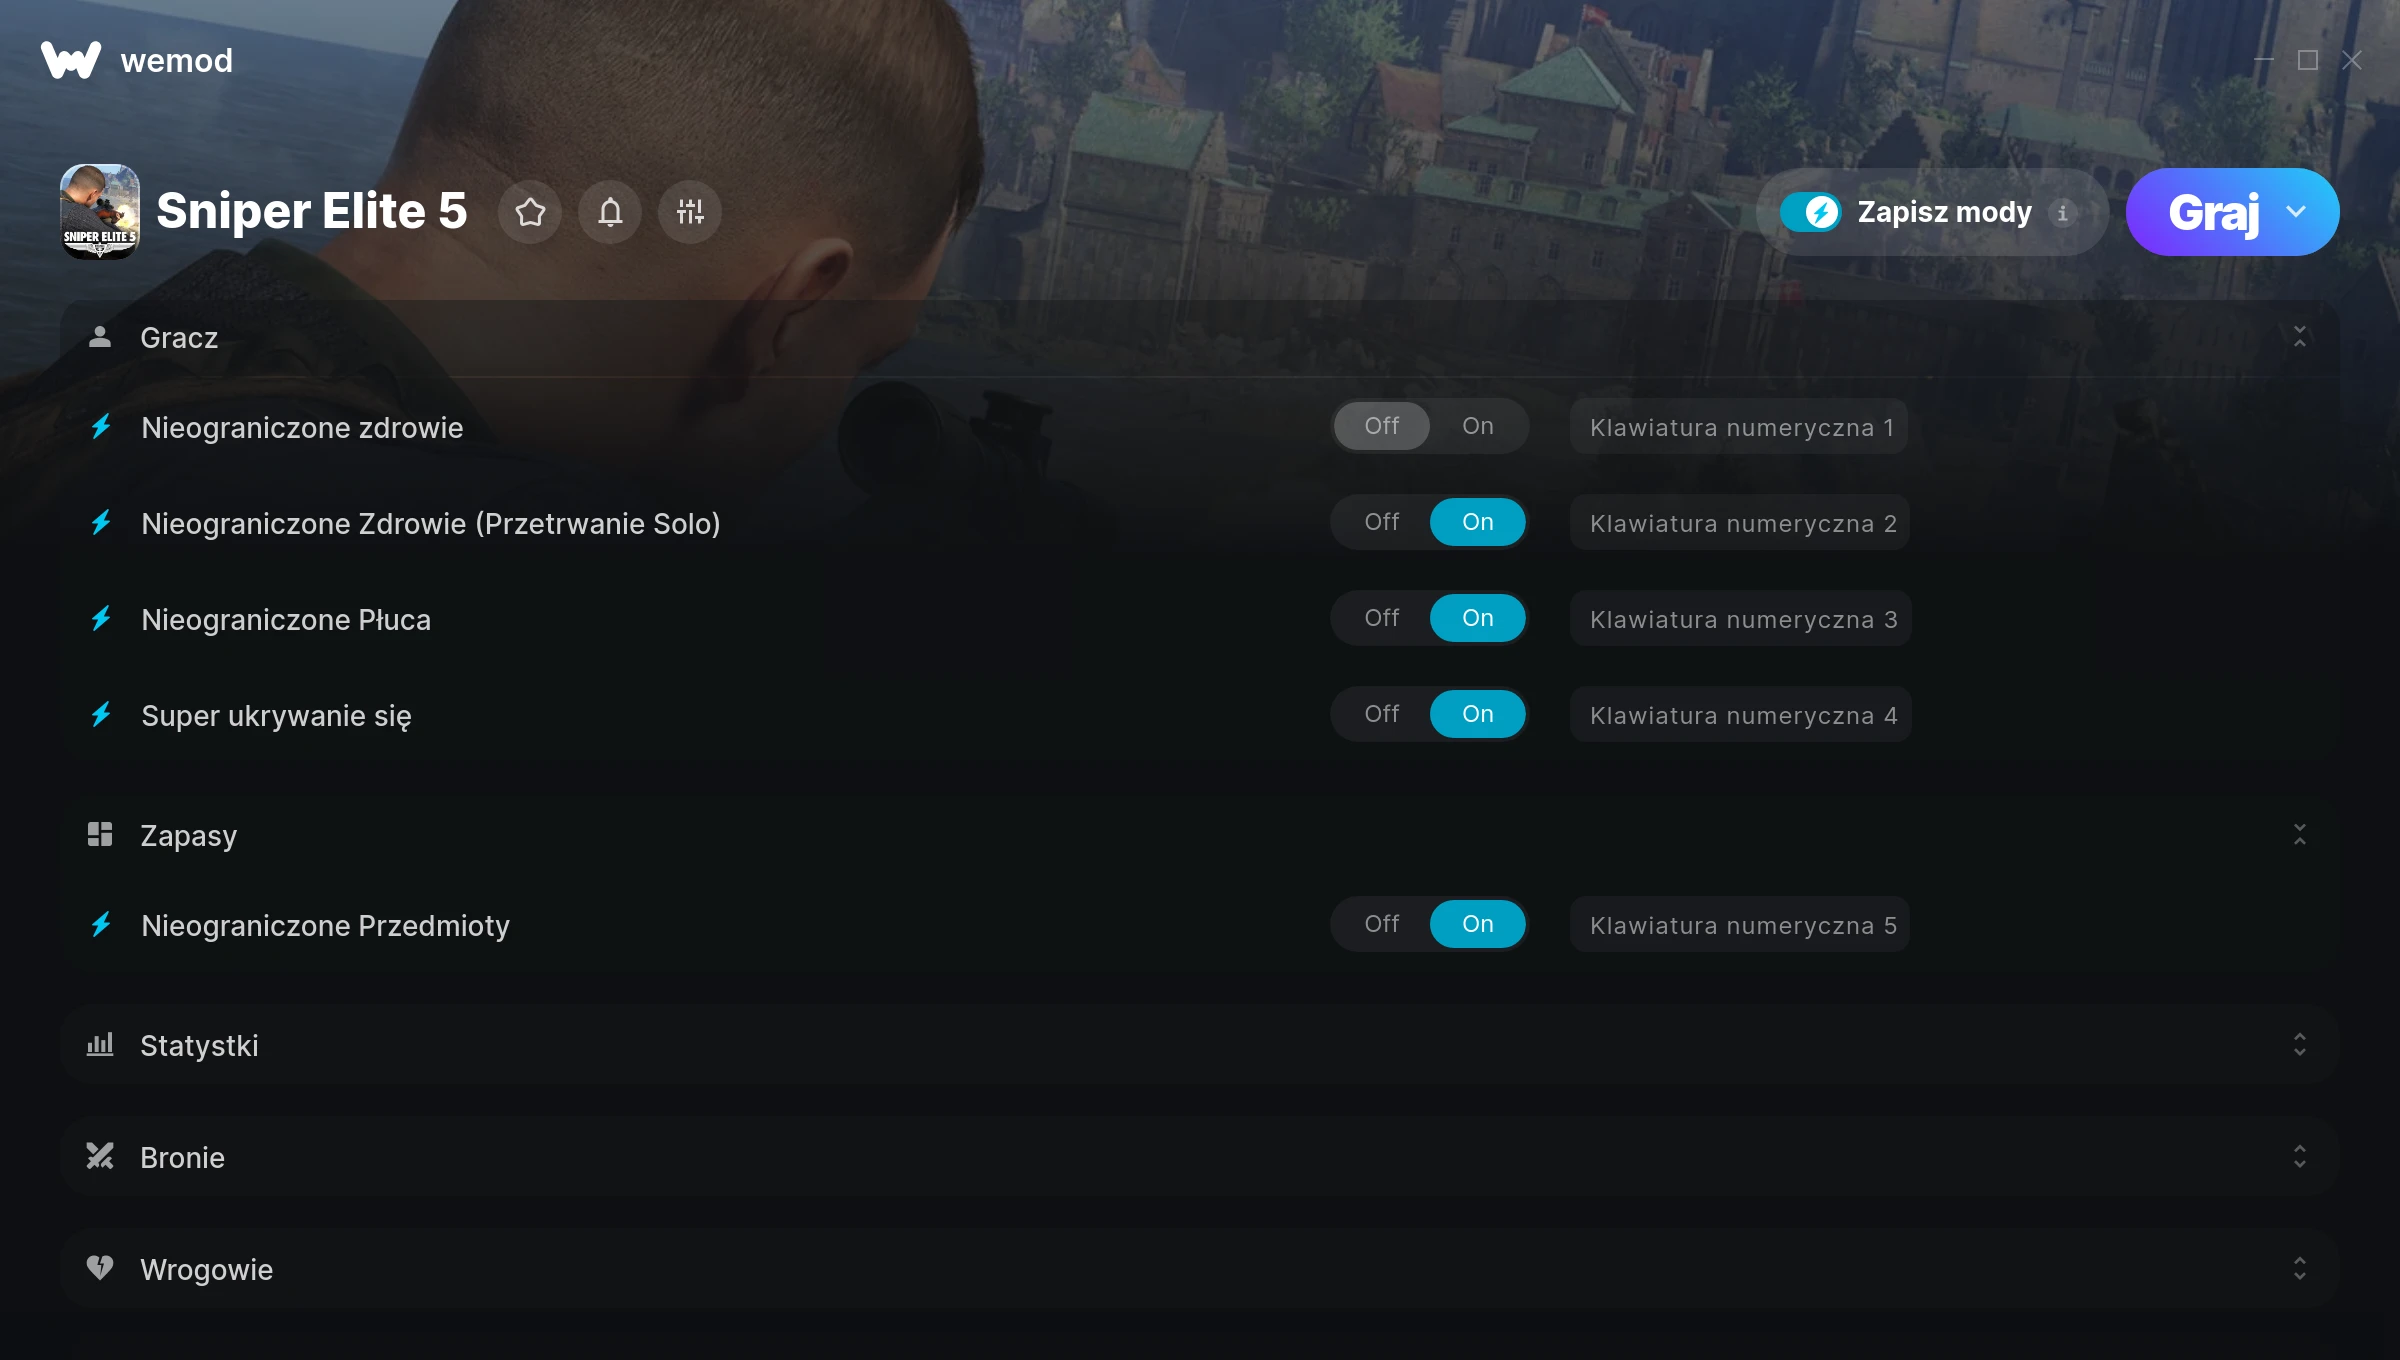Toggle the Zapisz mody switch
2400x1360 pixels.
(1810, 212)
